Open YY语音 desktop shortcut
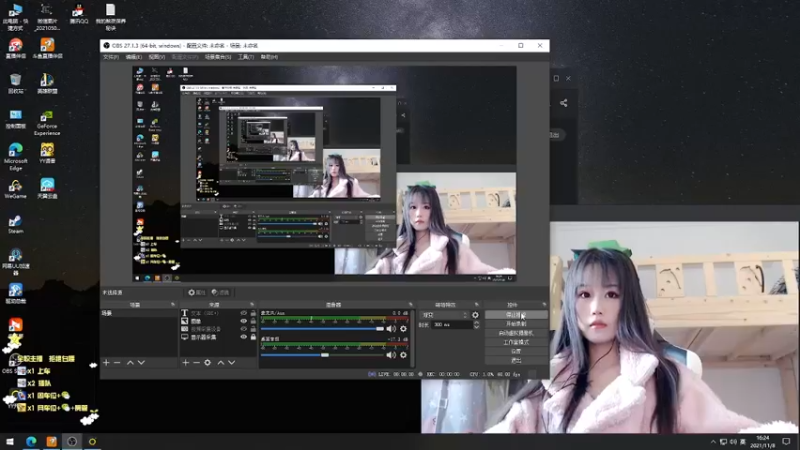800x450 pixels. tap(47, 153)
